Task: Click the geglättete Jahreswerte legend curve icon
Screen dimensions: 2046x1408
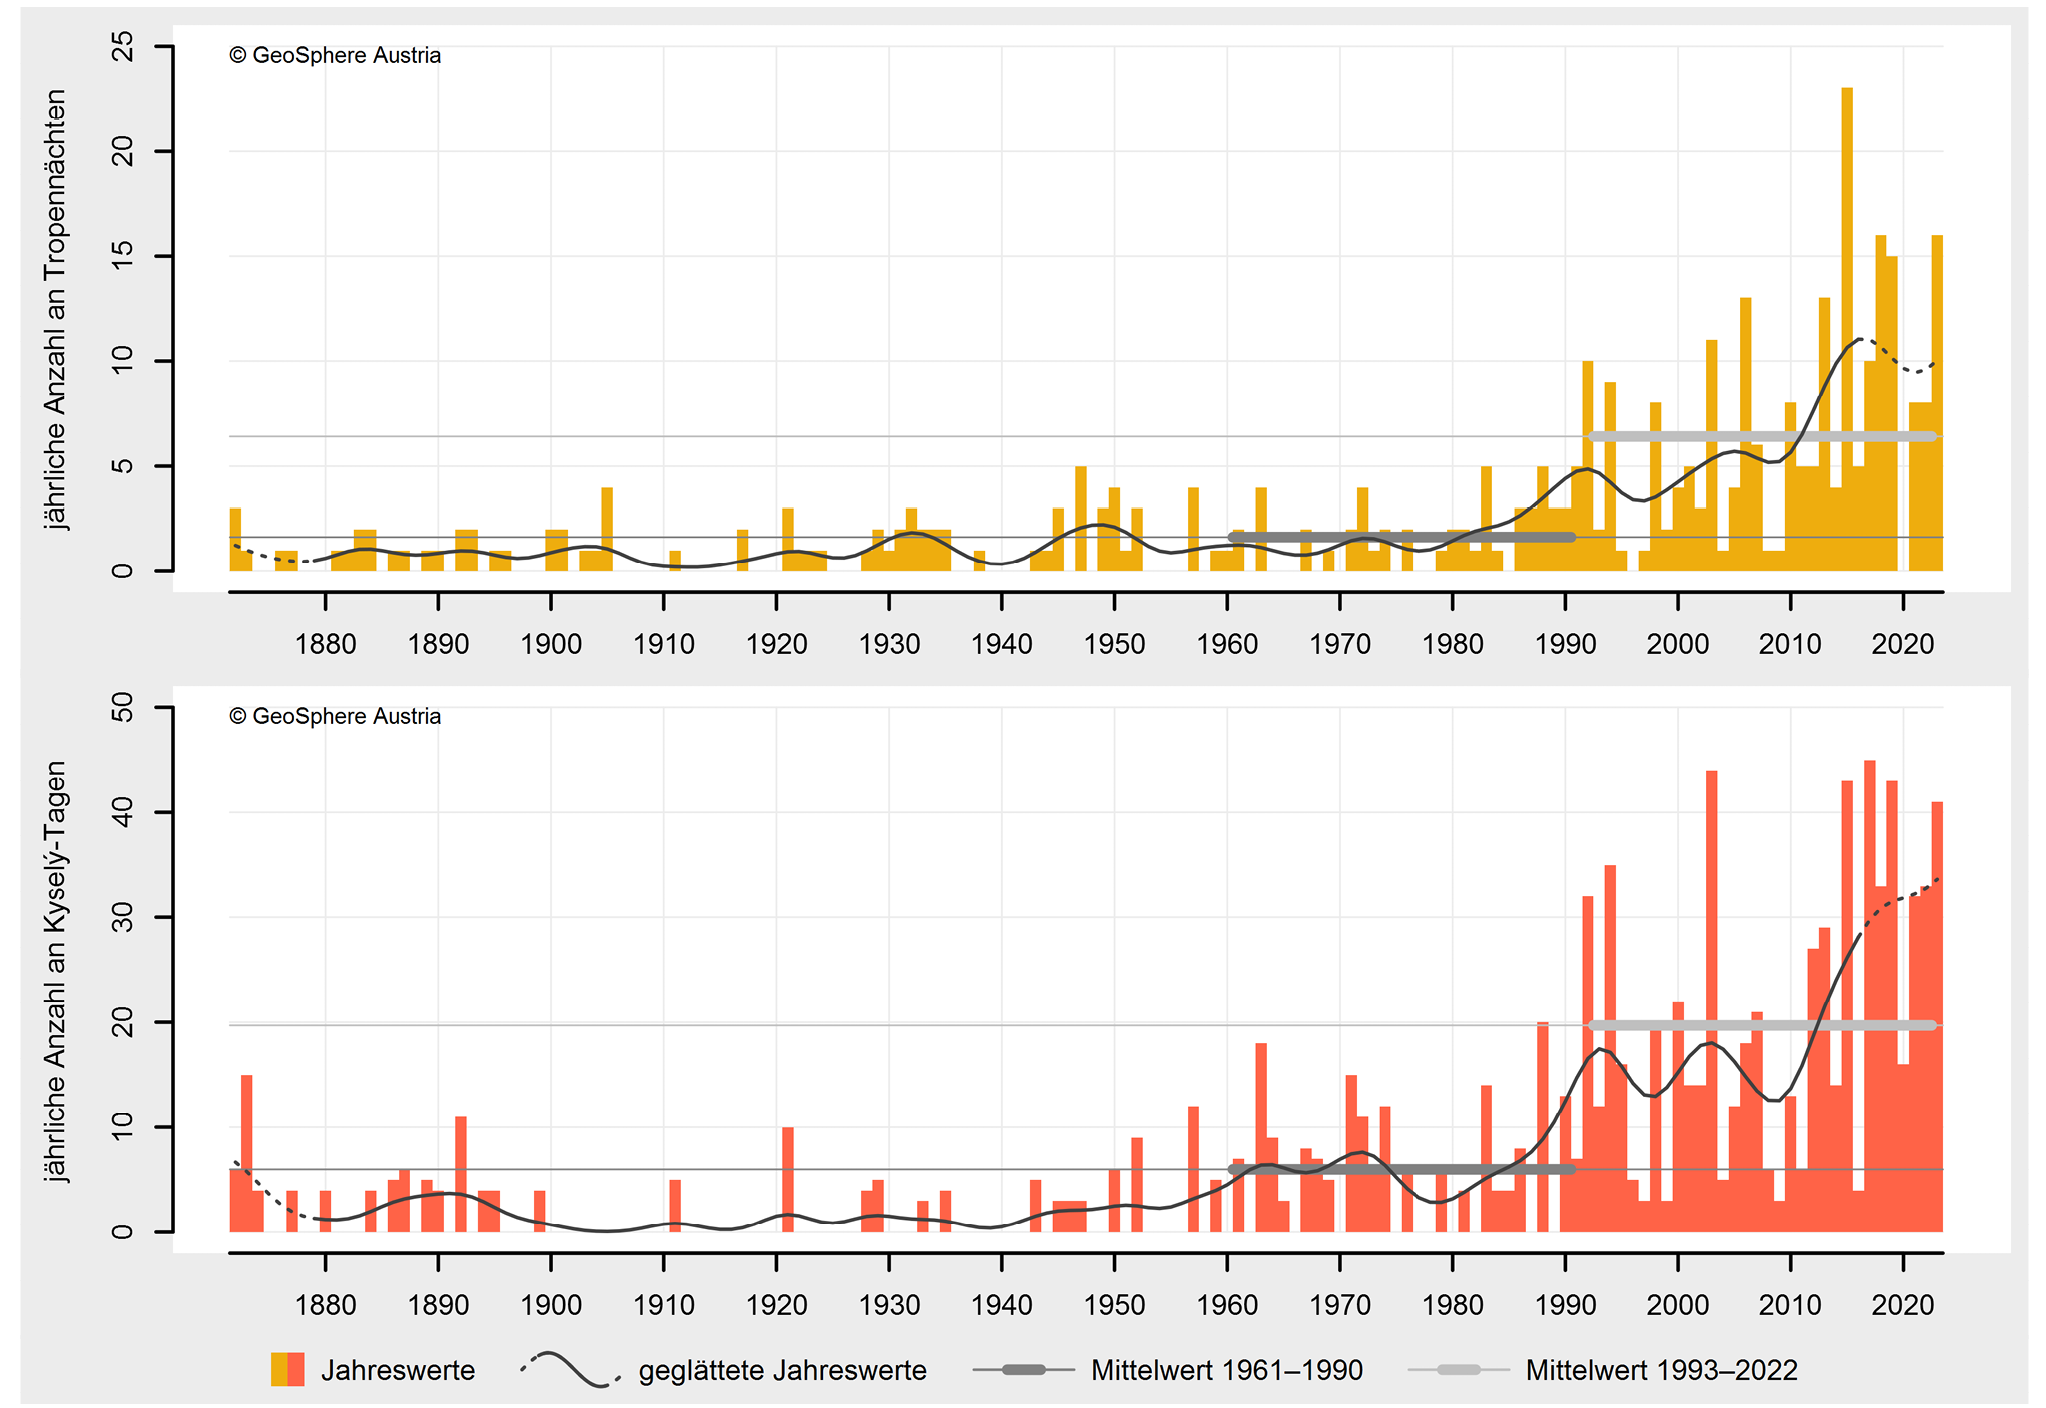Action: pos(571,1369)
